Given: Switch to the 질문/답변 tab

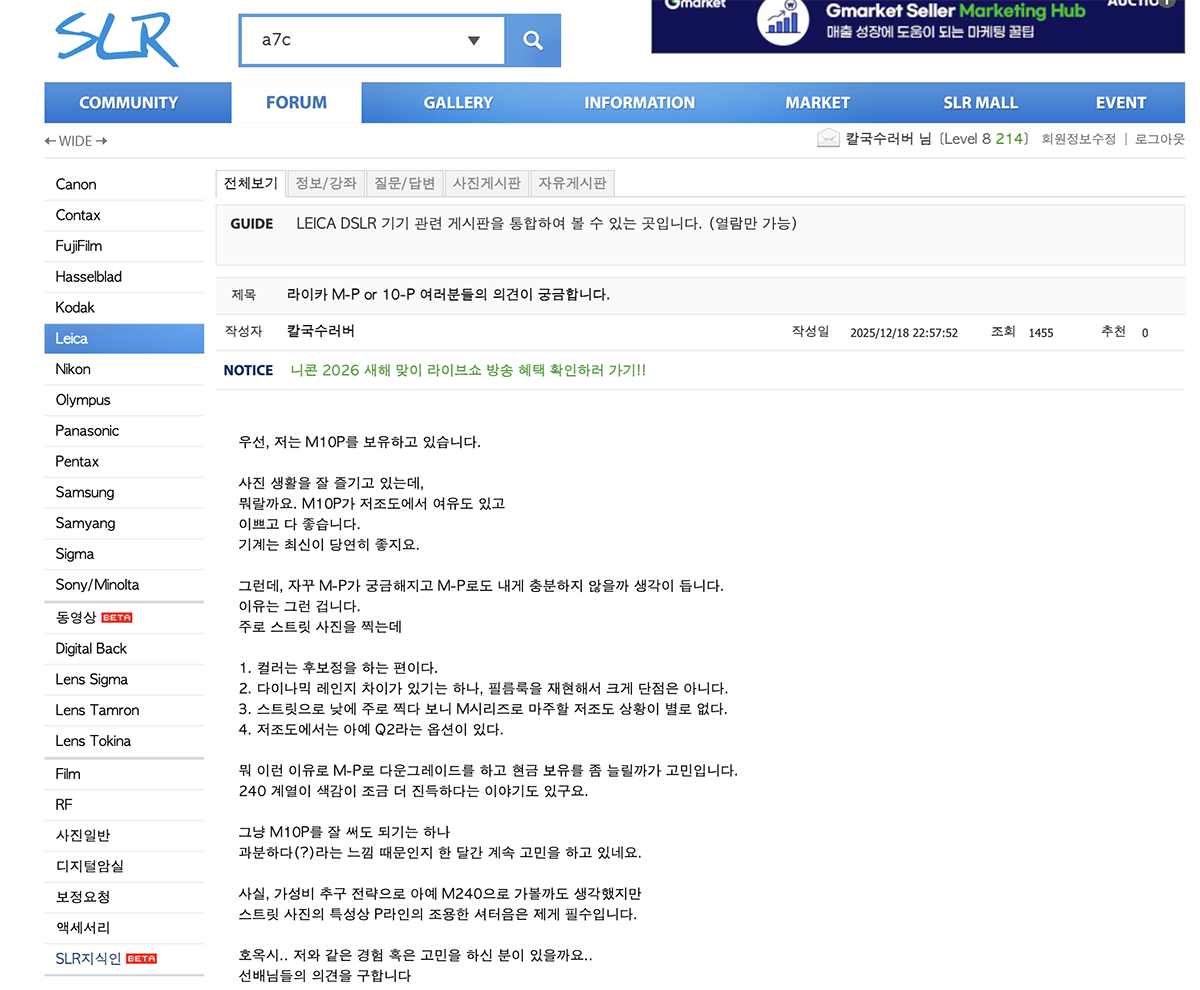Looking at the screenshot, I should pyautogui.click(x=405, y=183).
